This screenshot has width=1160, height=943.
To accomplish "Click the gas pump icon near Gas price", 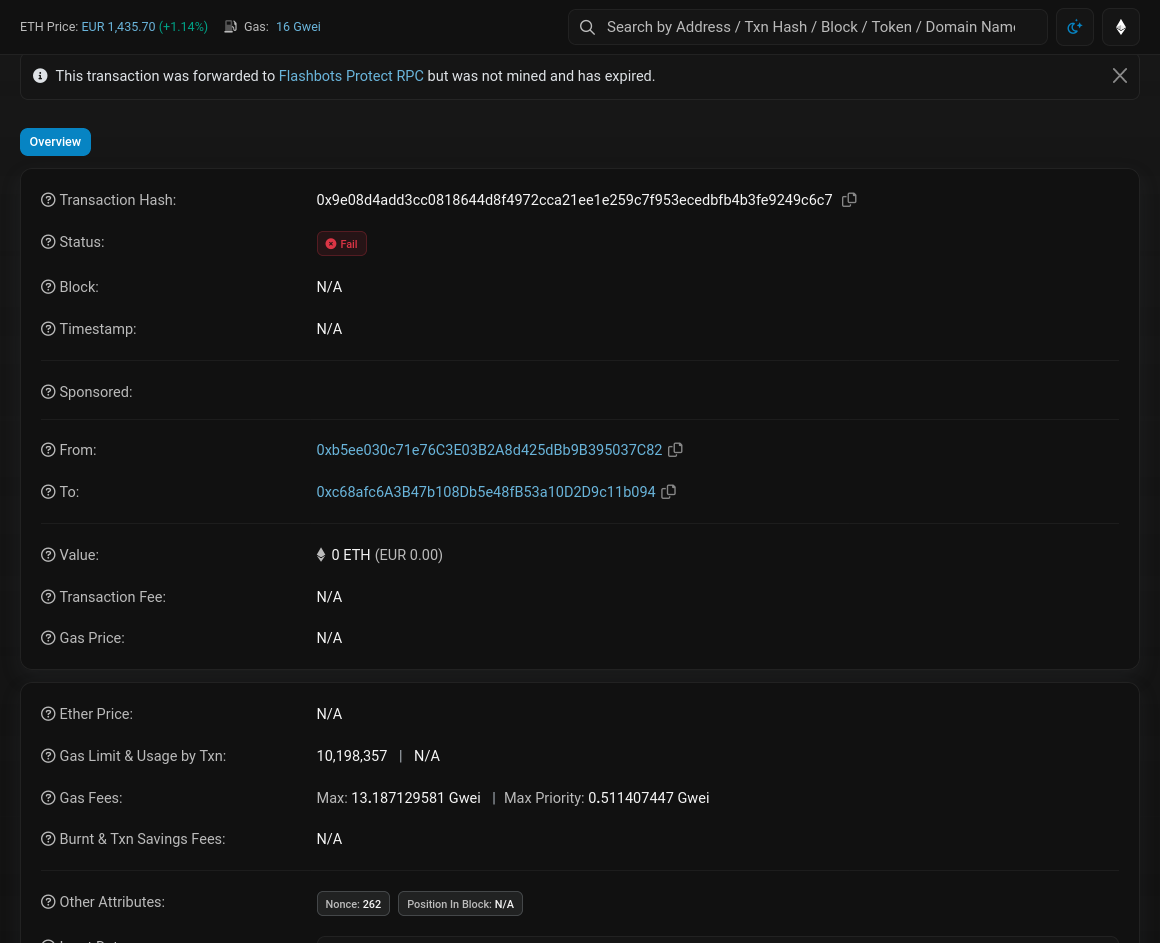I will tap(231, 27).
